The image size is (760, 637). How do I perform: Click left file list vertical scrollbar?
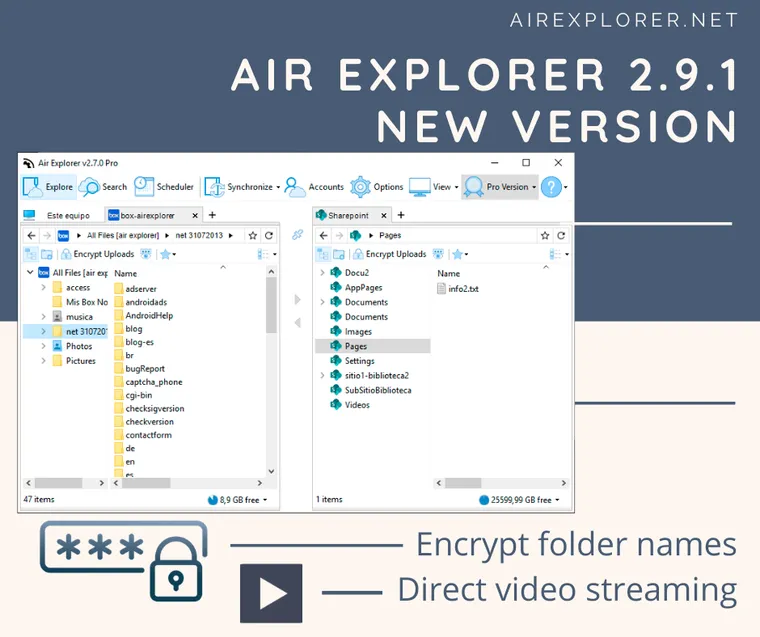coord(271,305)
